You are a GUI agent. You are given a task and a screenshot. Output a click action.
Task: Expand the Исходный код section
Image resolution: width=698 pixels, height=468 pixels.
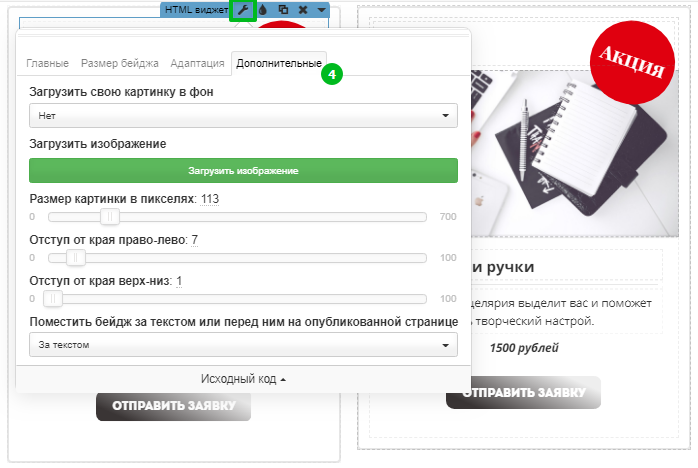click(243, 380)
